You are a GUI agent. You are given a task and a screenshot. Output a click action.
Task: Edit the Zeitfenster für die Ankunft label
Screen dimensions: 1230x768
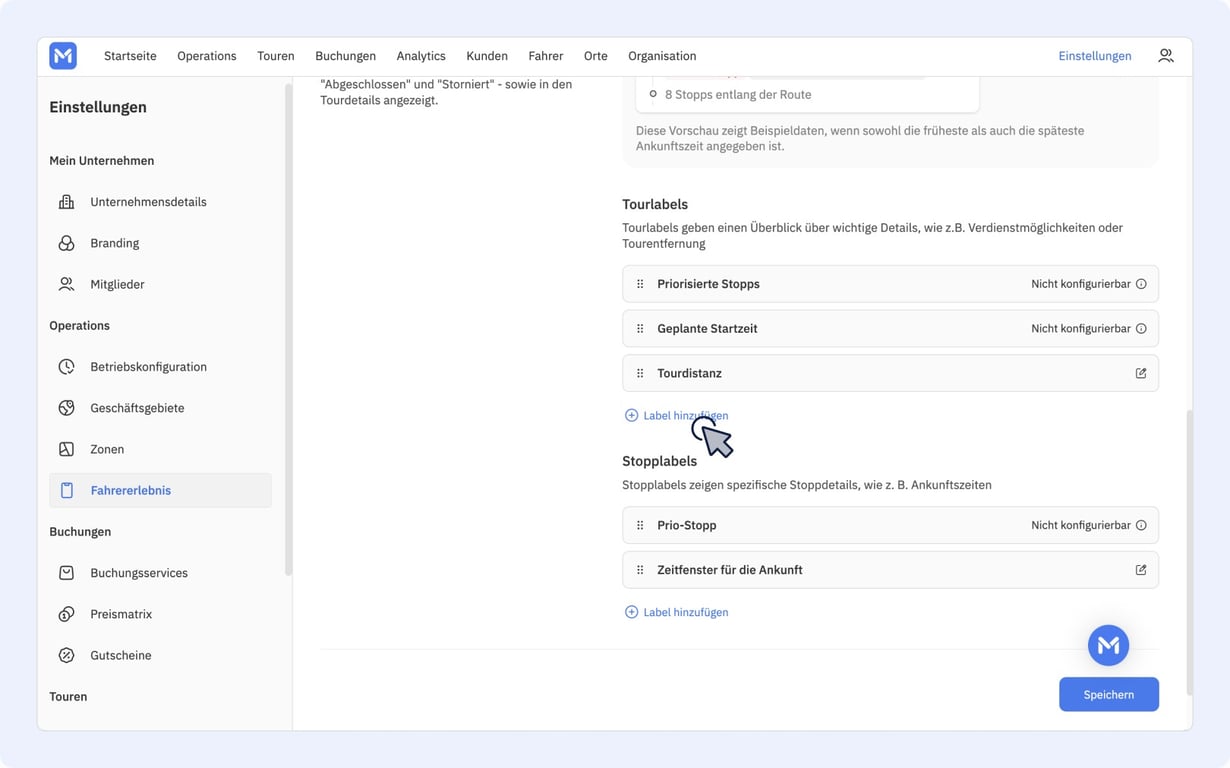click(x=1141, y=570)
